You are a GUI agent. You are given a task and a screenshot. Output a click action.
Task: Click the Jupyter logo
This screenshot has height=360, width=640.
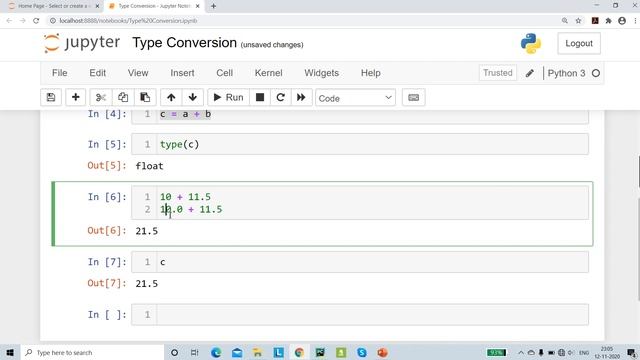[82, 43]
